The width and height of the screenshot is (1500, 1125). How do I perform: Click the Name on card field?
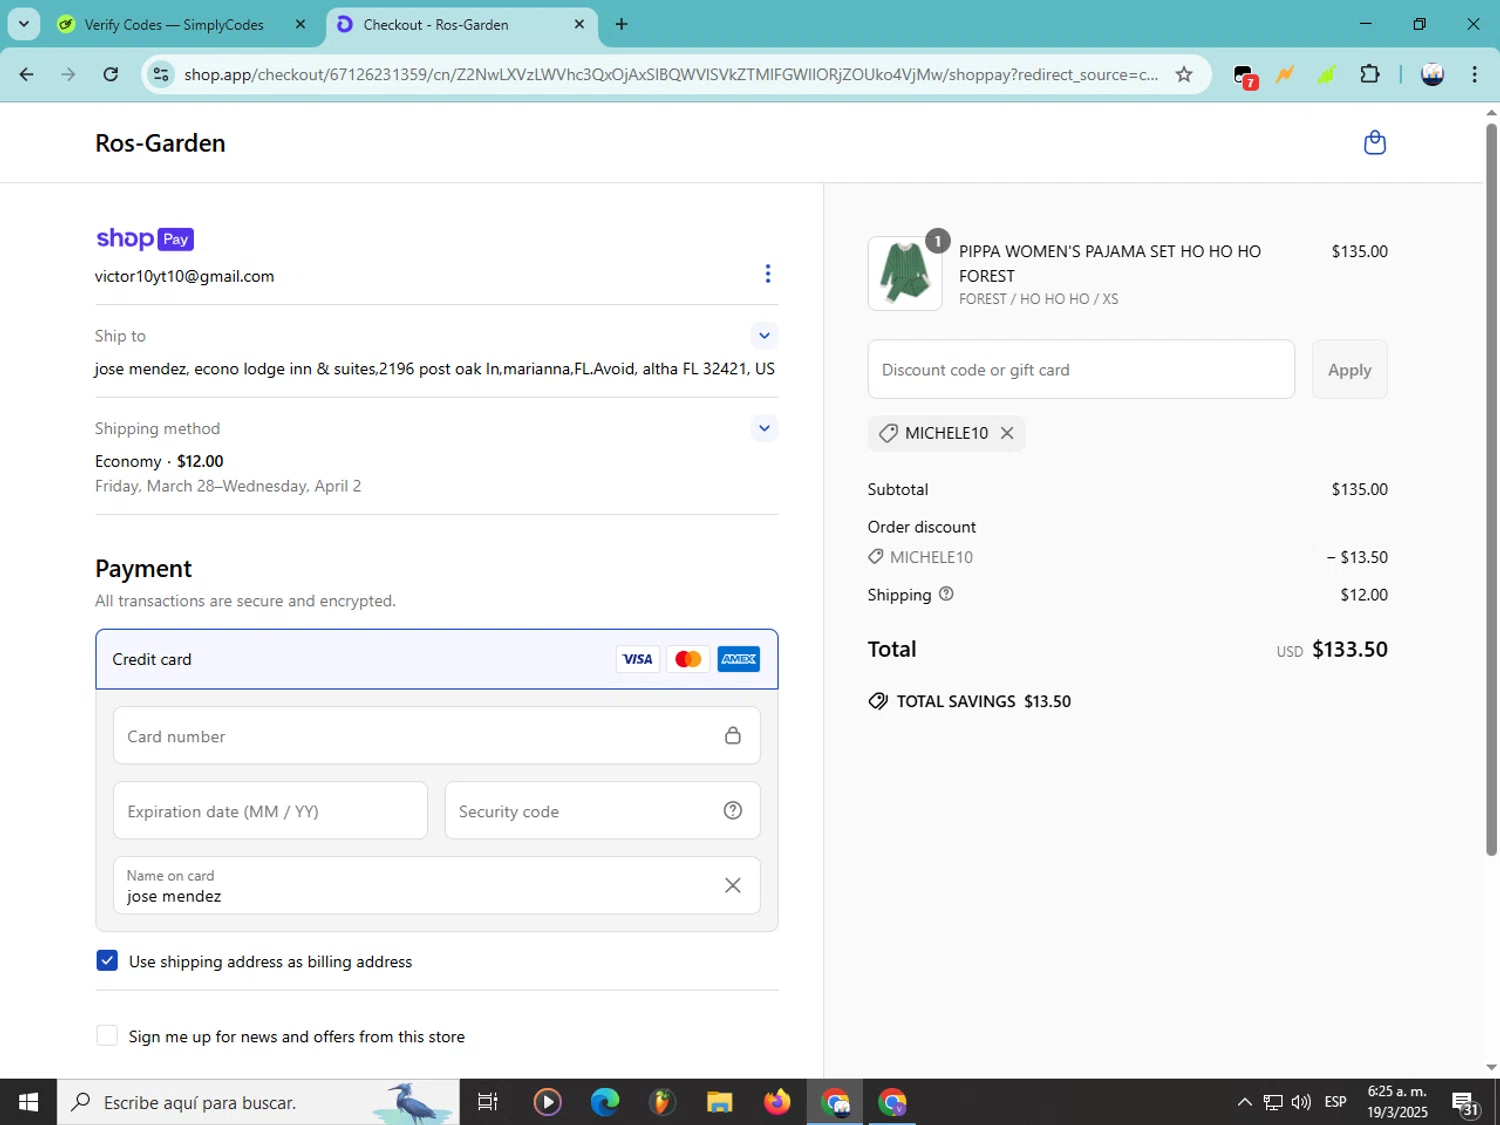pos(437,885)
